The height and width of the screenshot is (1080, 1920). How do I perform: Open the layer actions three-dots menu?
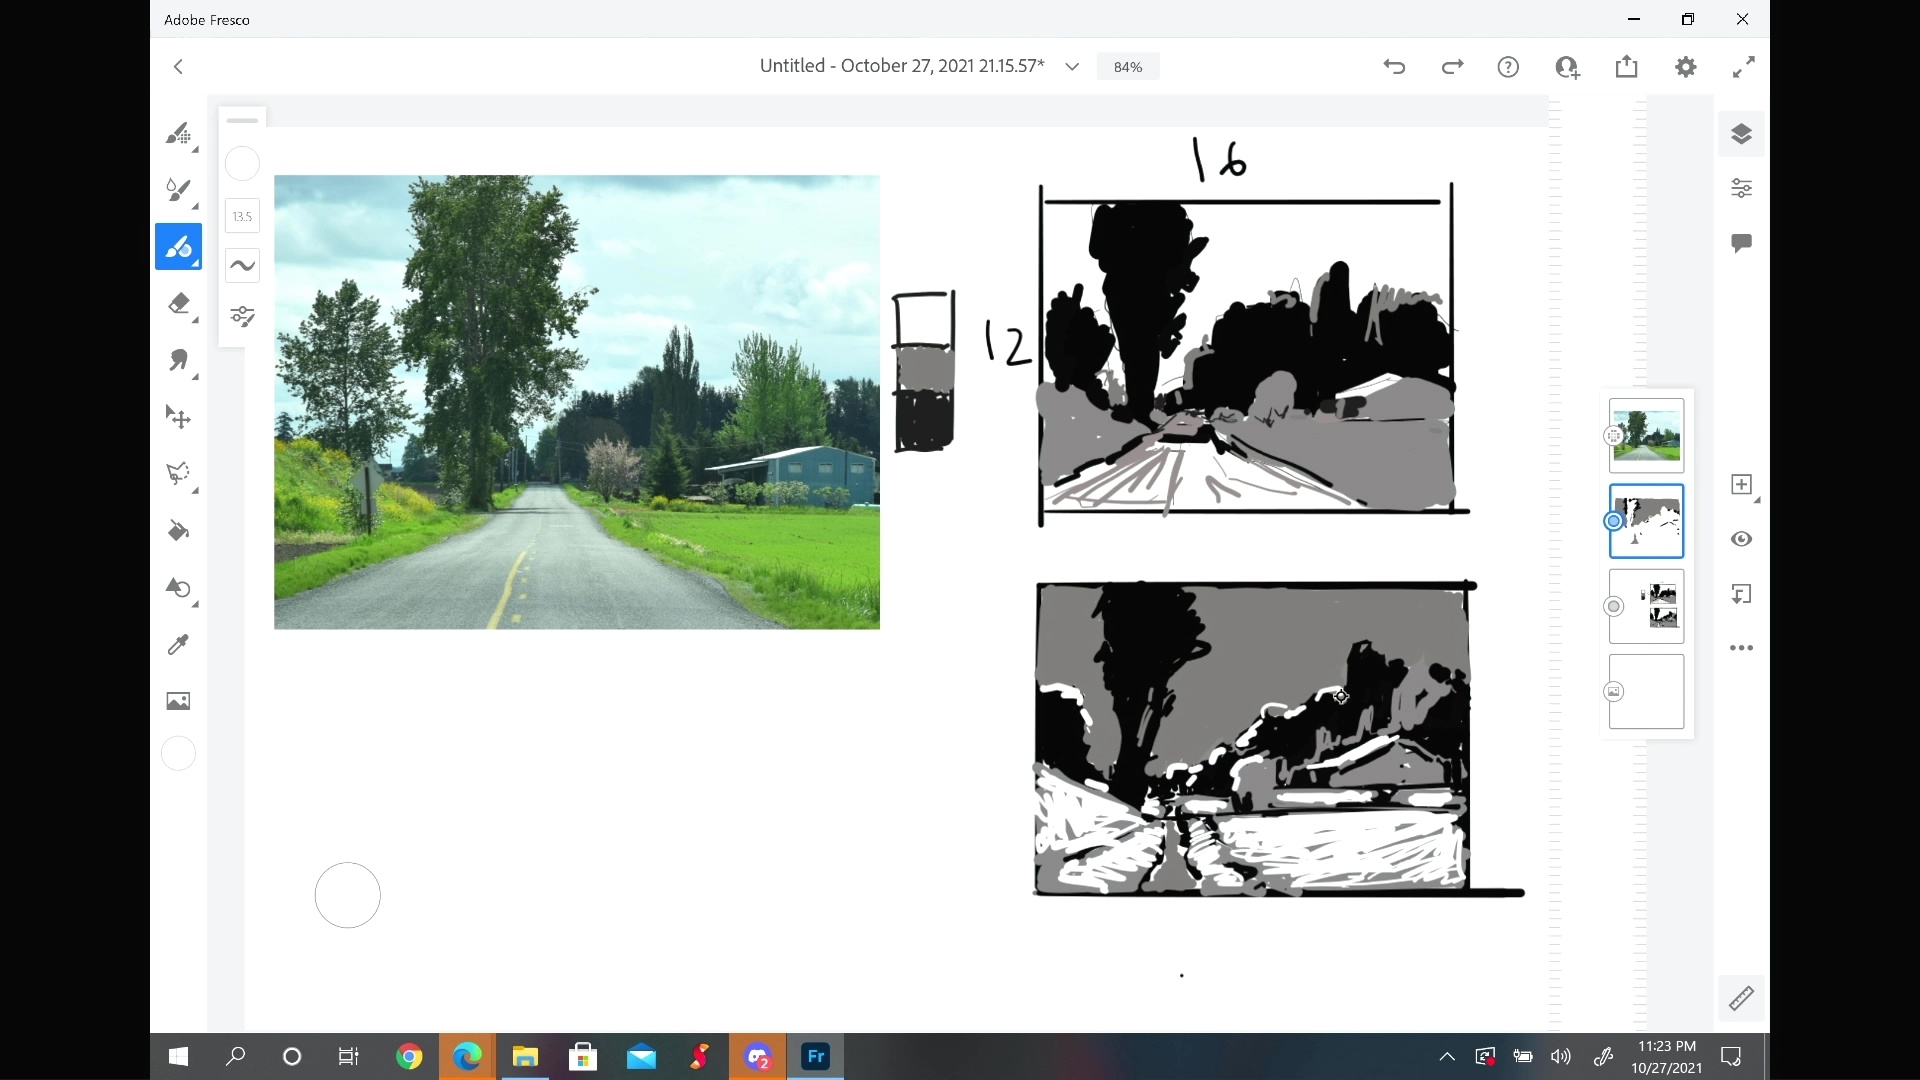click(1741, 648)
